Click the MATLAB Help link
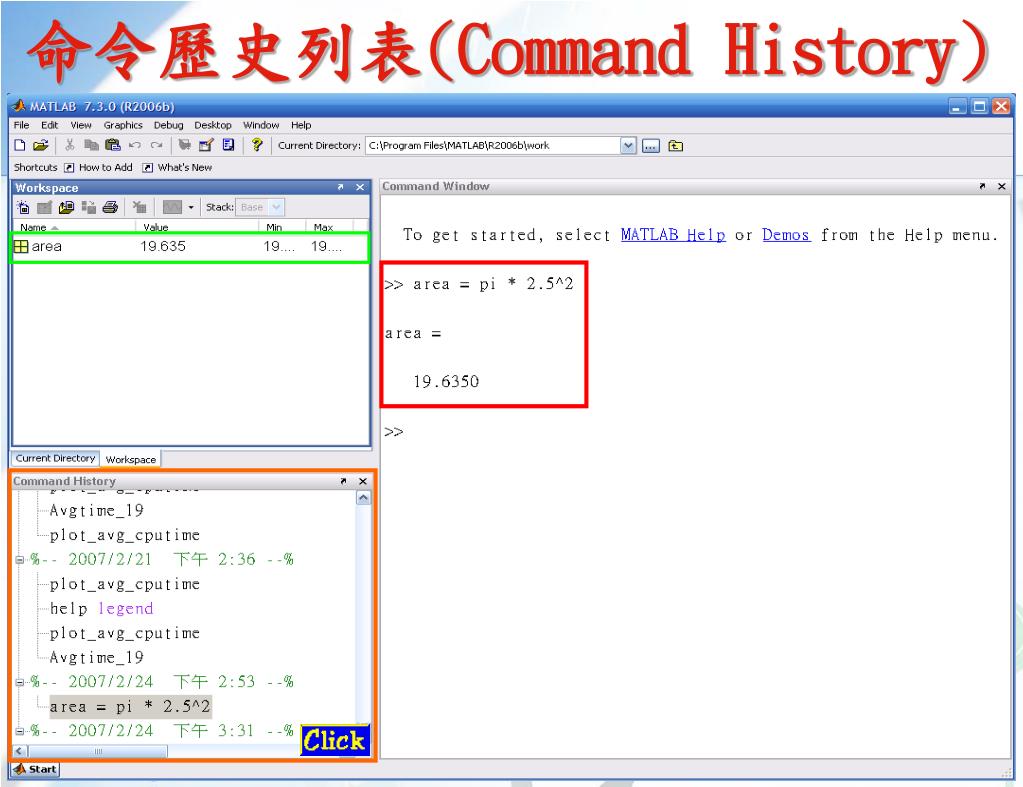1023x787 pixels. click(x=673, y=235)
